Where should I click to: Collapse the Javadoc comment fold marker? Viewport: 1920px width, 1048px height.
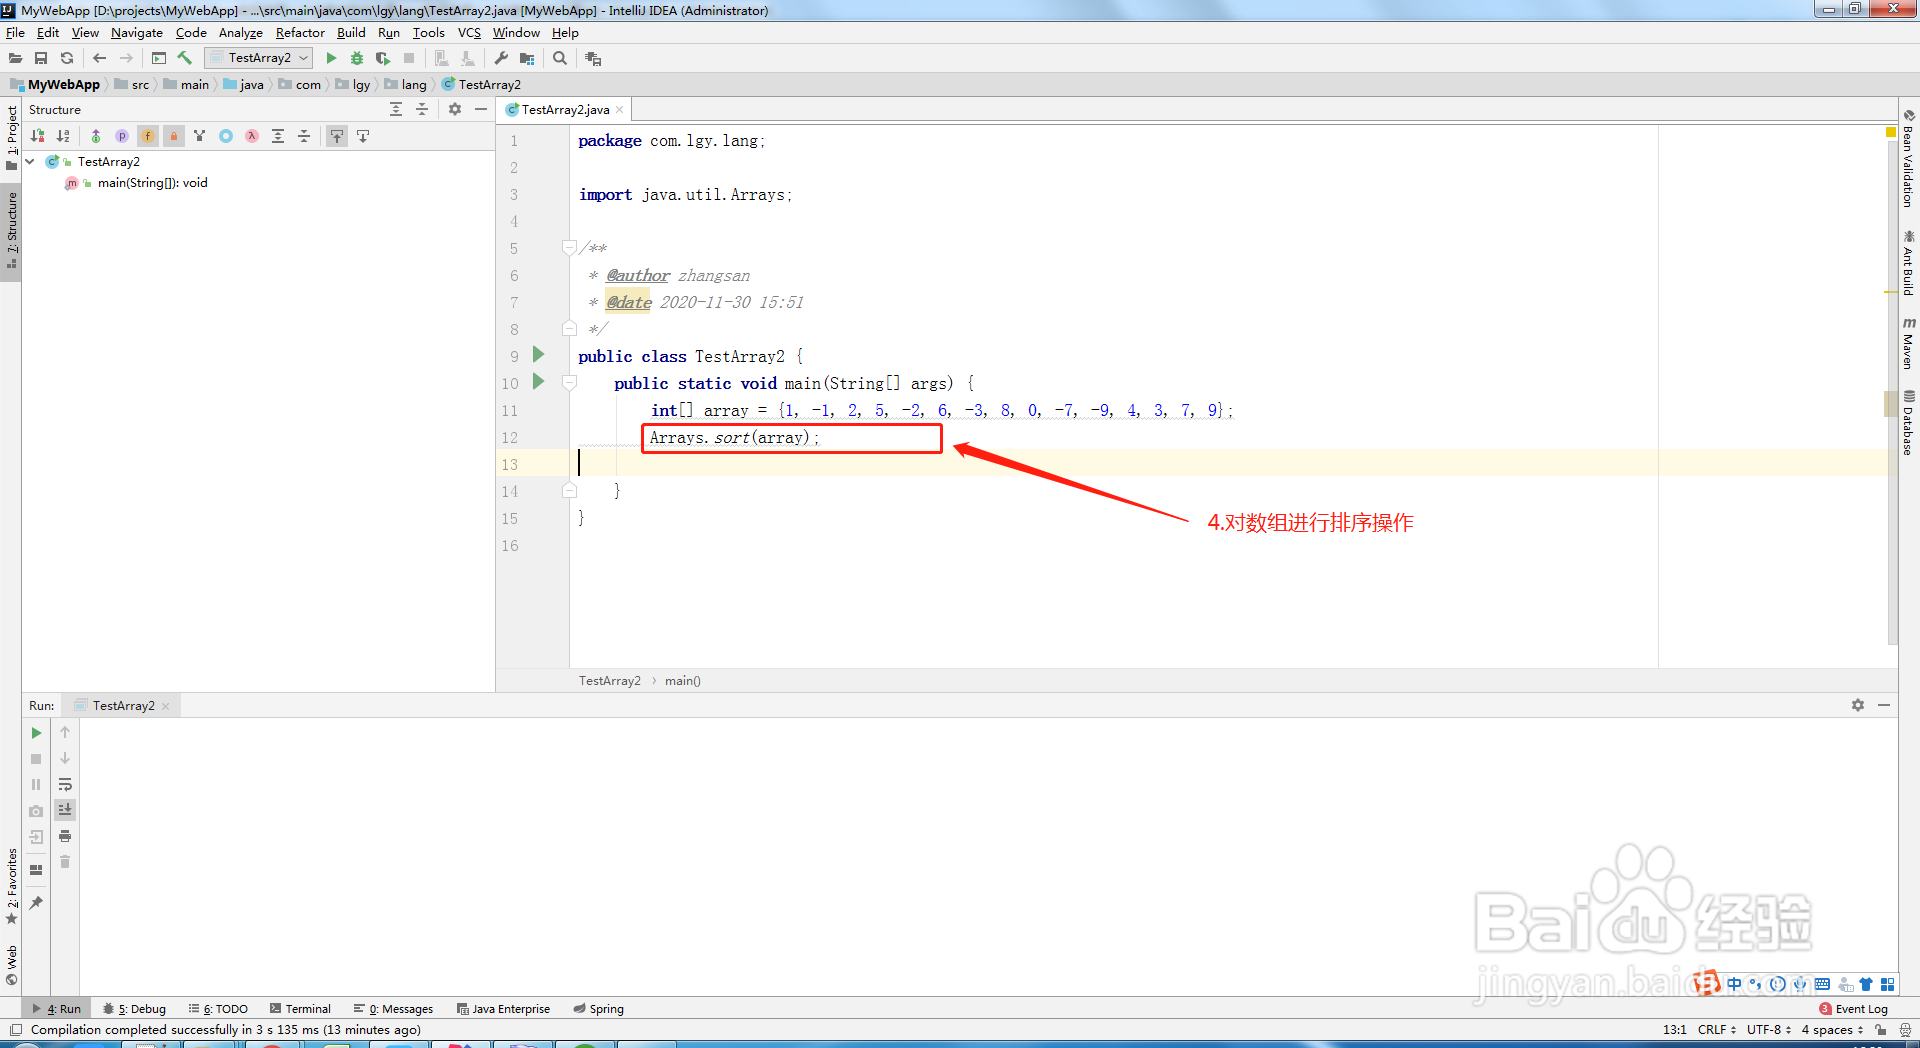pos(569,248)
